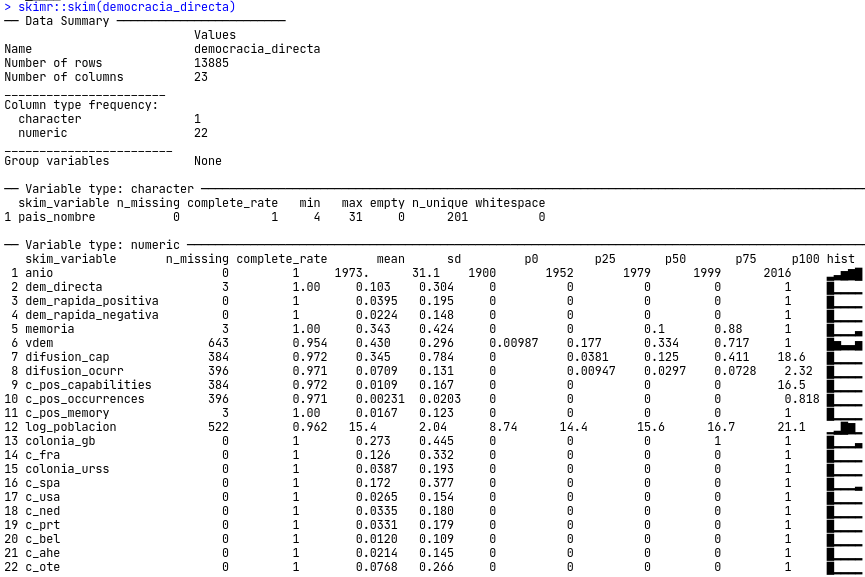Click the dem_directa histogram sparkline
865x577 pixels.
[844, 287]
